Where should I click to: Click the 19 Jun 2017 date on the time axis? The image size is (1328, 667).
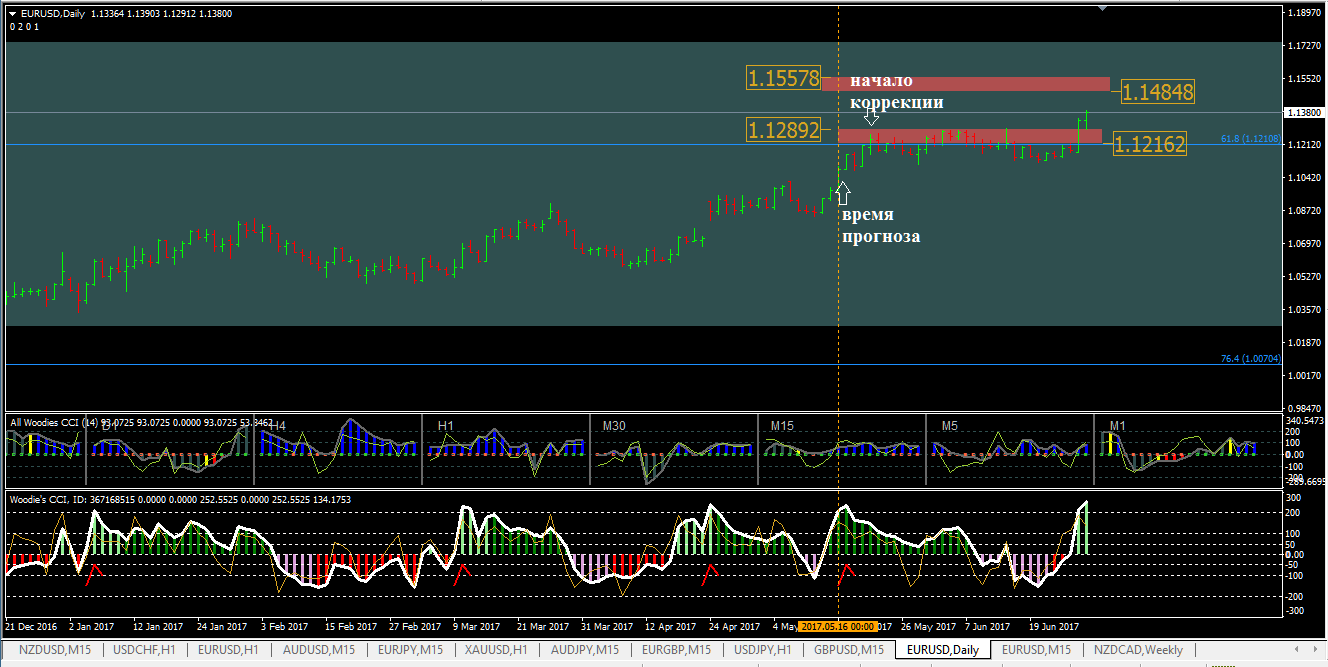point(1054,627)
